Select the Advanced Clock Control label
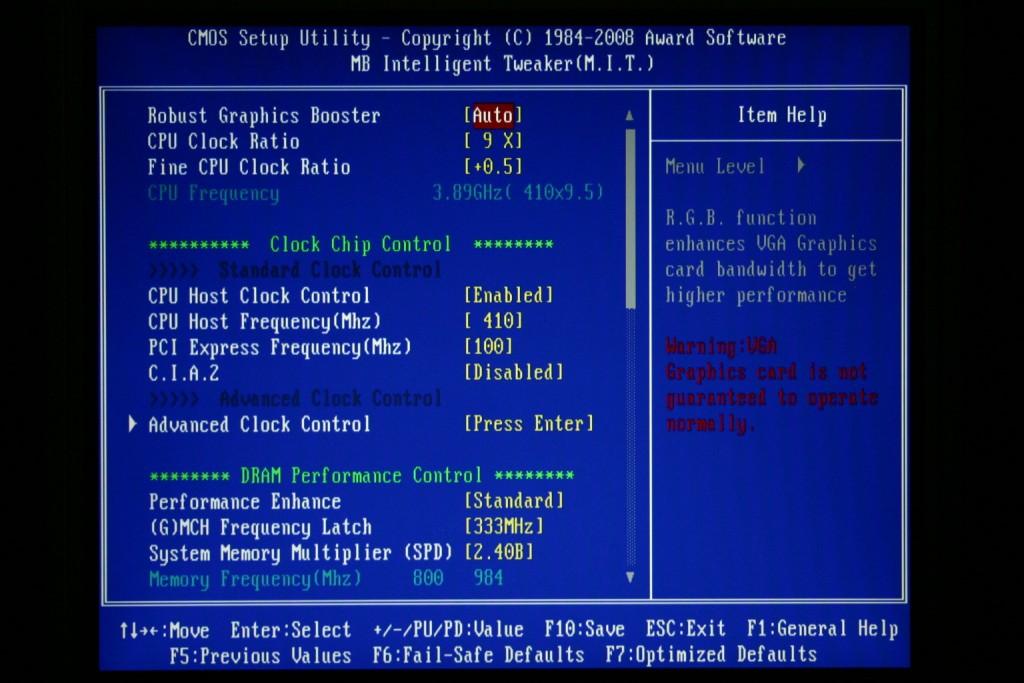 click(x=259, y=424)
